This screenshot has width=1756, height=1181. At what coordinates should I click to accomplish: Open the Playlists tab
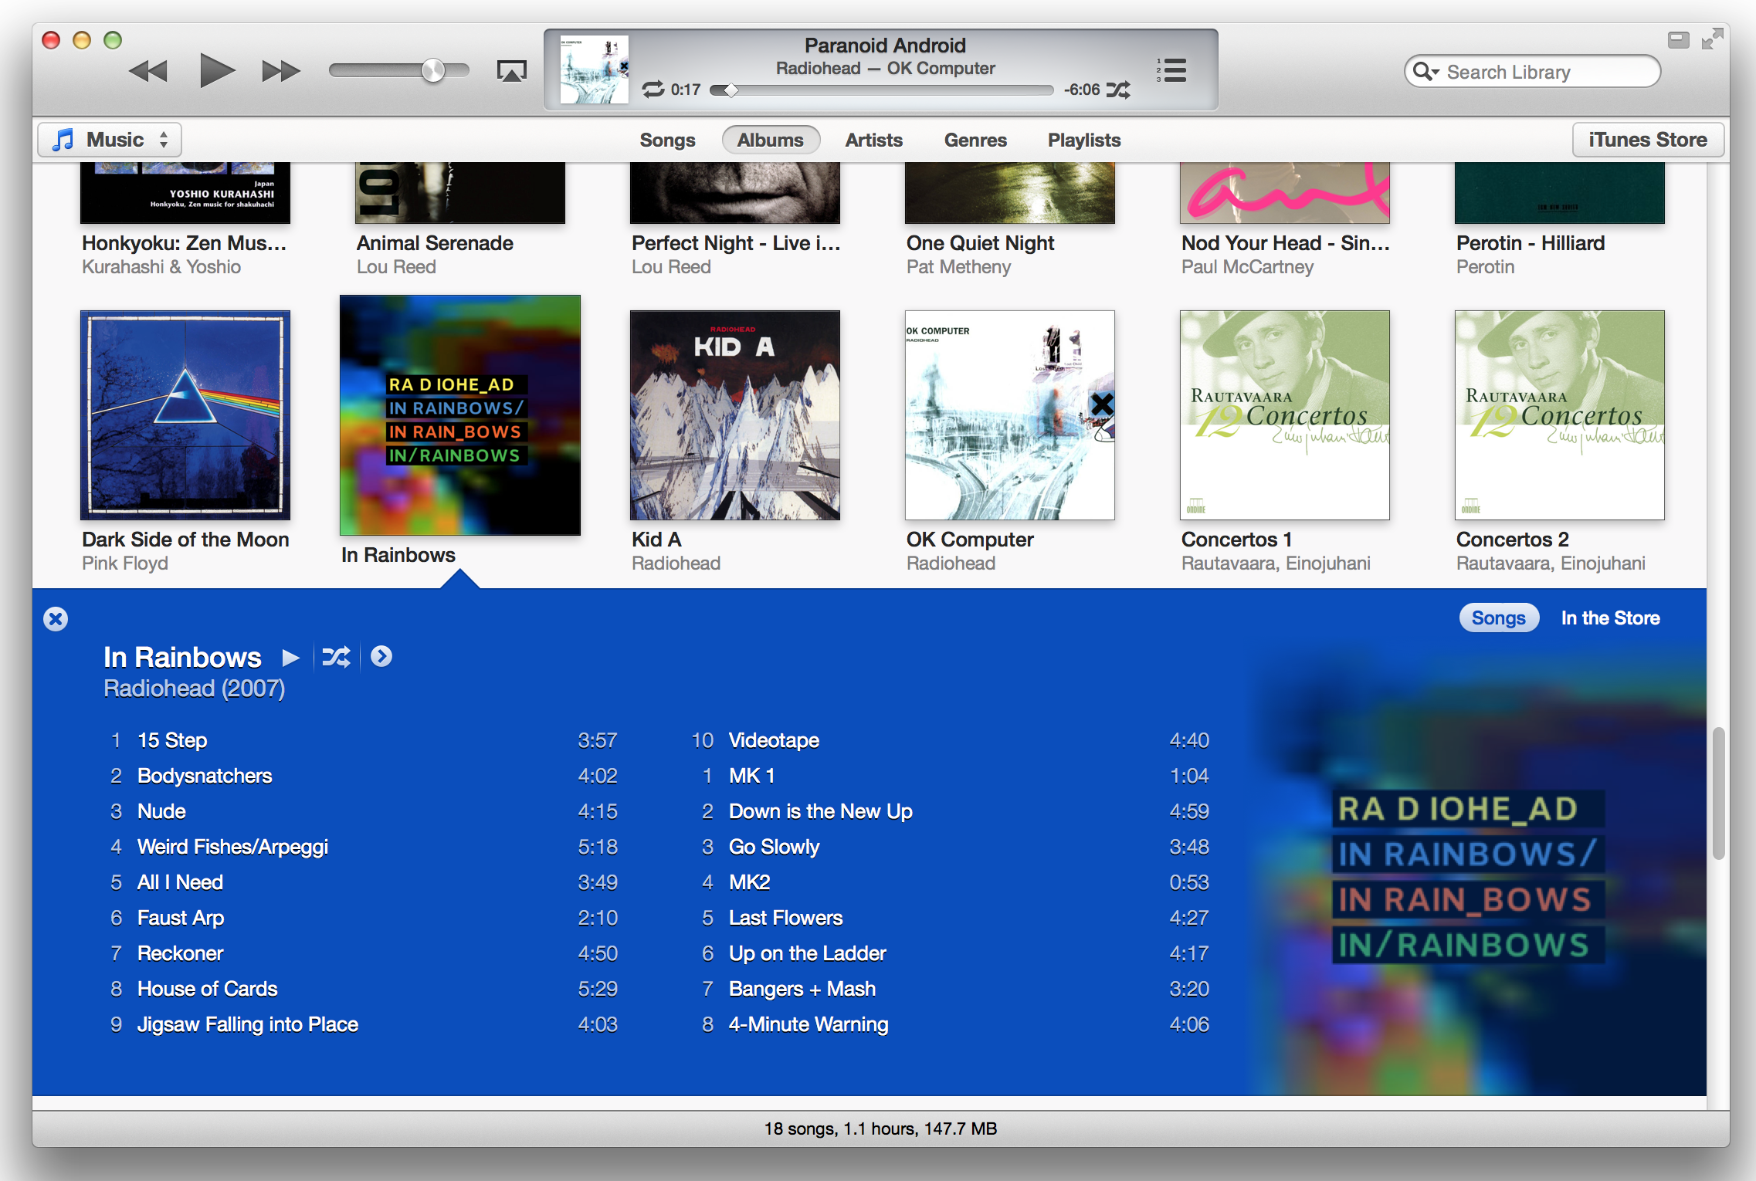tap(1083, 140)
